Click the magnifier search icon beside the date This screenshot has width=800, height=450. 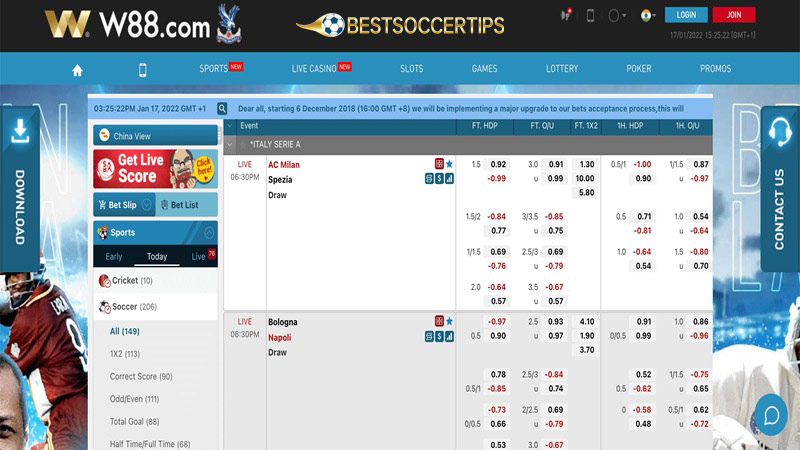[222, 108]
